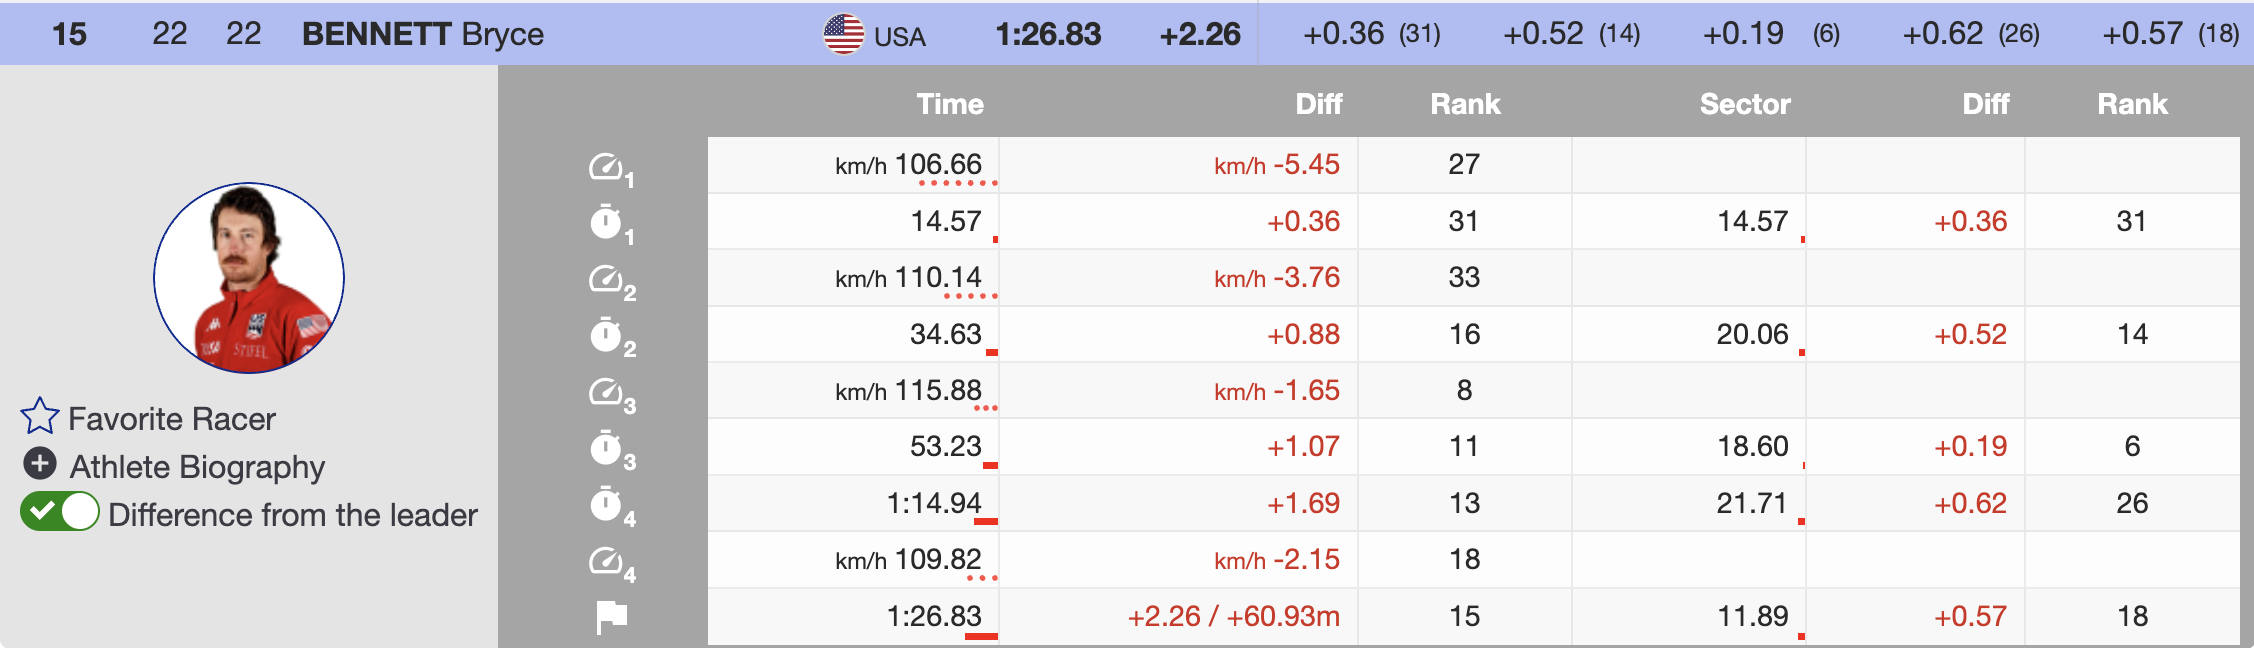Click the speed trap 1 speedometer icon

point(606,166)
